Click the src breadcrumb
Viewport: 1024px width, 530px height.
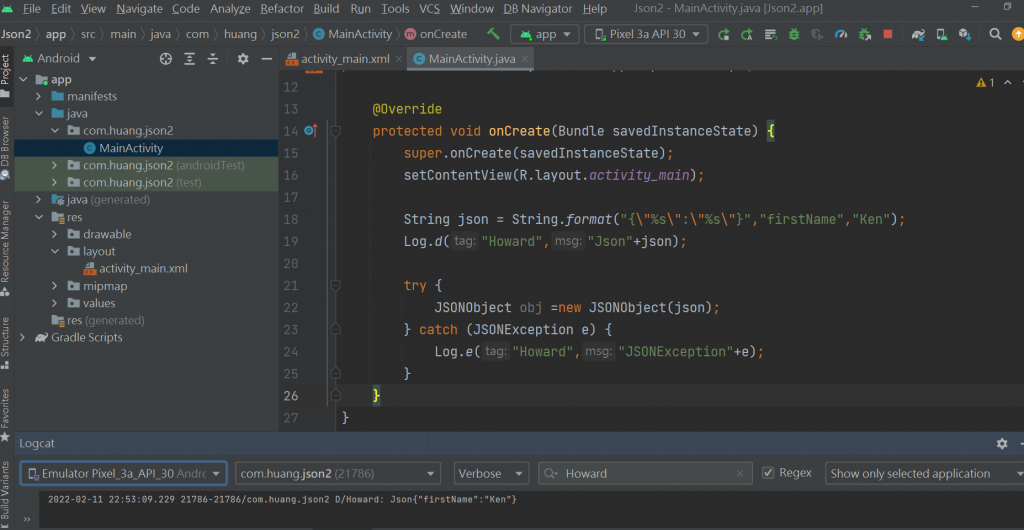click(88, 34)
